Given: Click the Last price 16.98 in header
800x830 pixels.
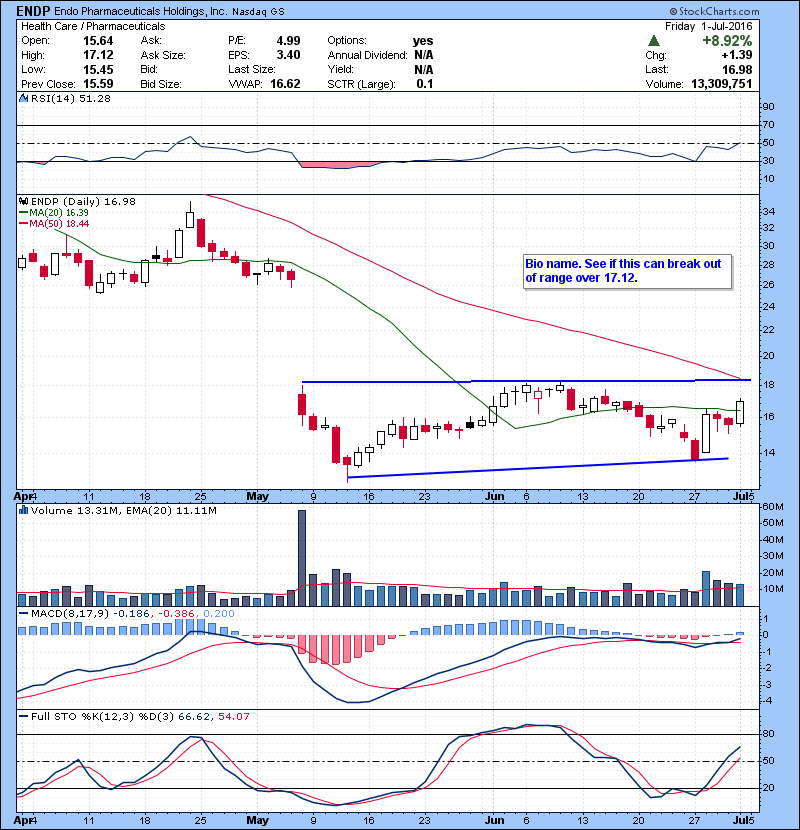Looking at the screenshot, I should 737,69.
